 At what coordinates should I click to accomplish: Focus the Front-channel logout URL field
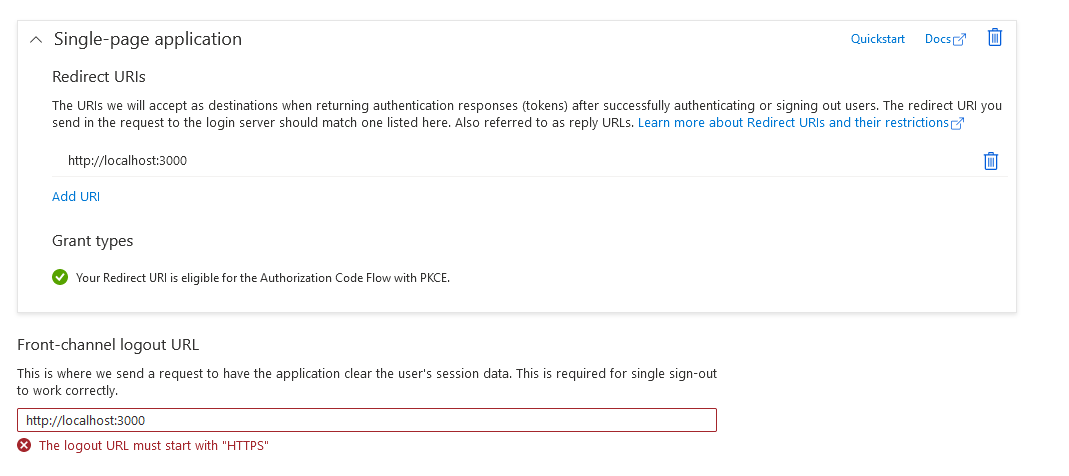[x=367, y=420]
